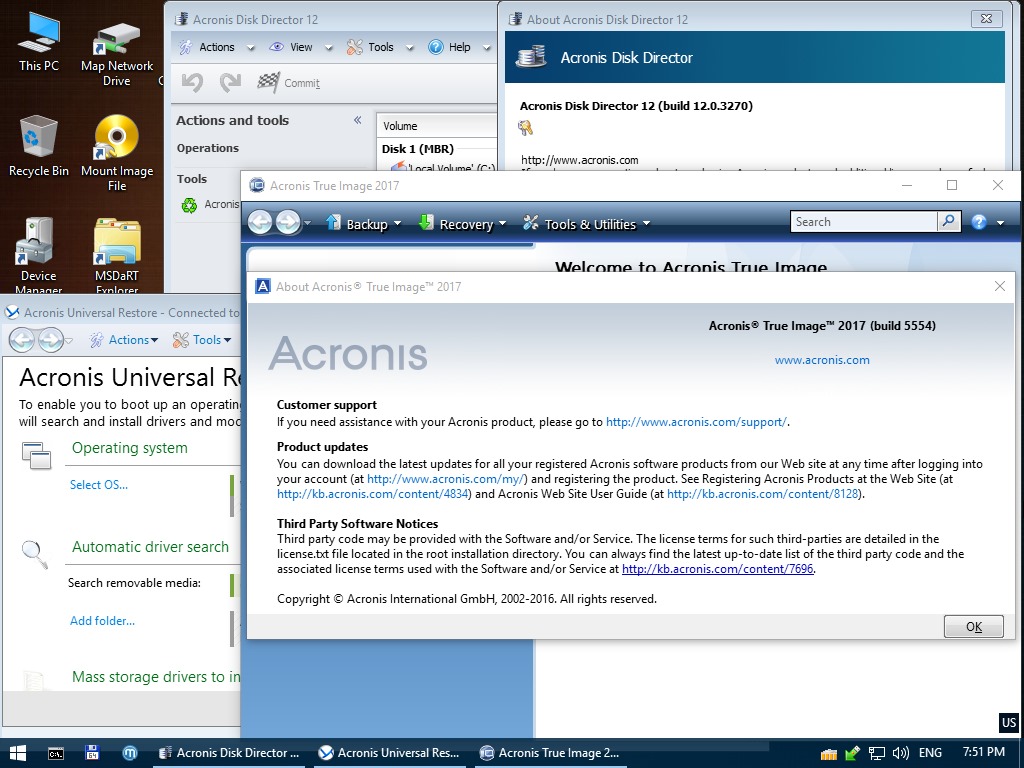Open round blue M taskbar icon

(x=130, y=753)
